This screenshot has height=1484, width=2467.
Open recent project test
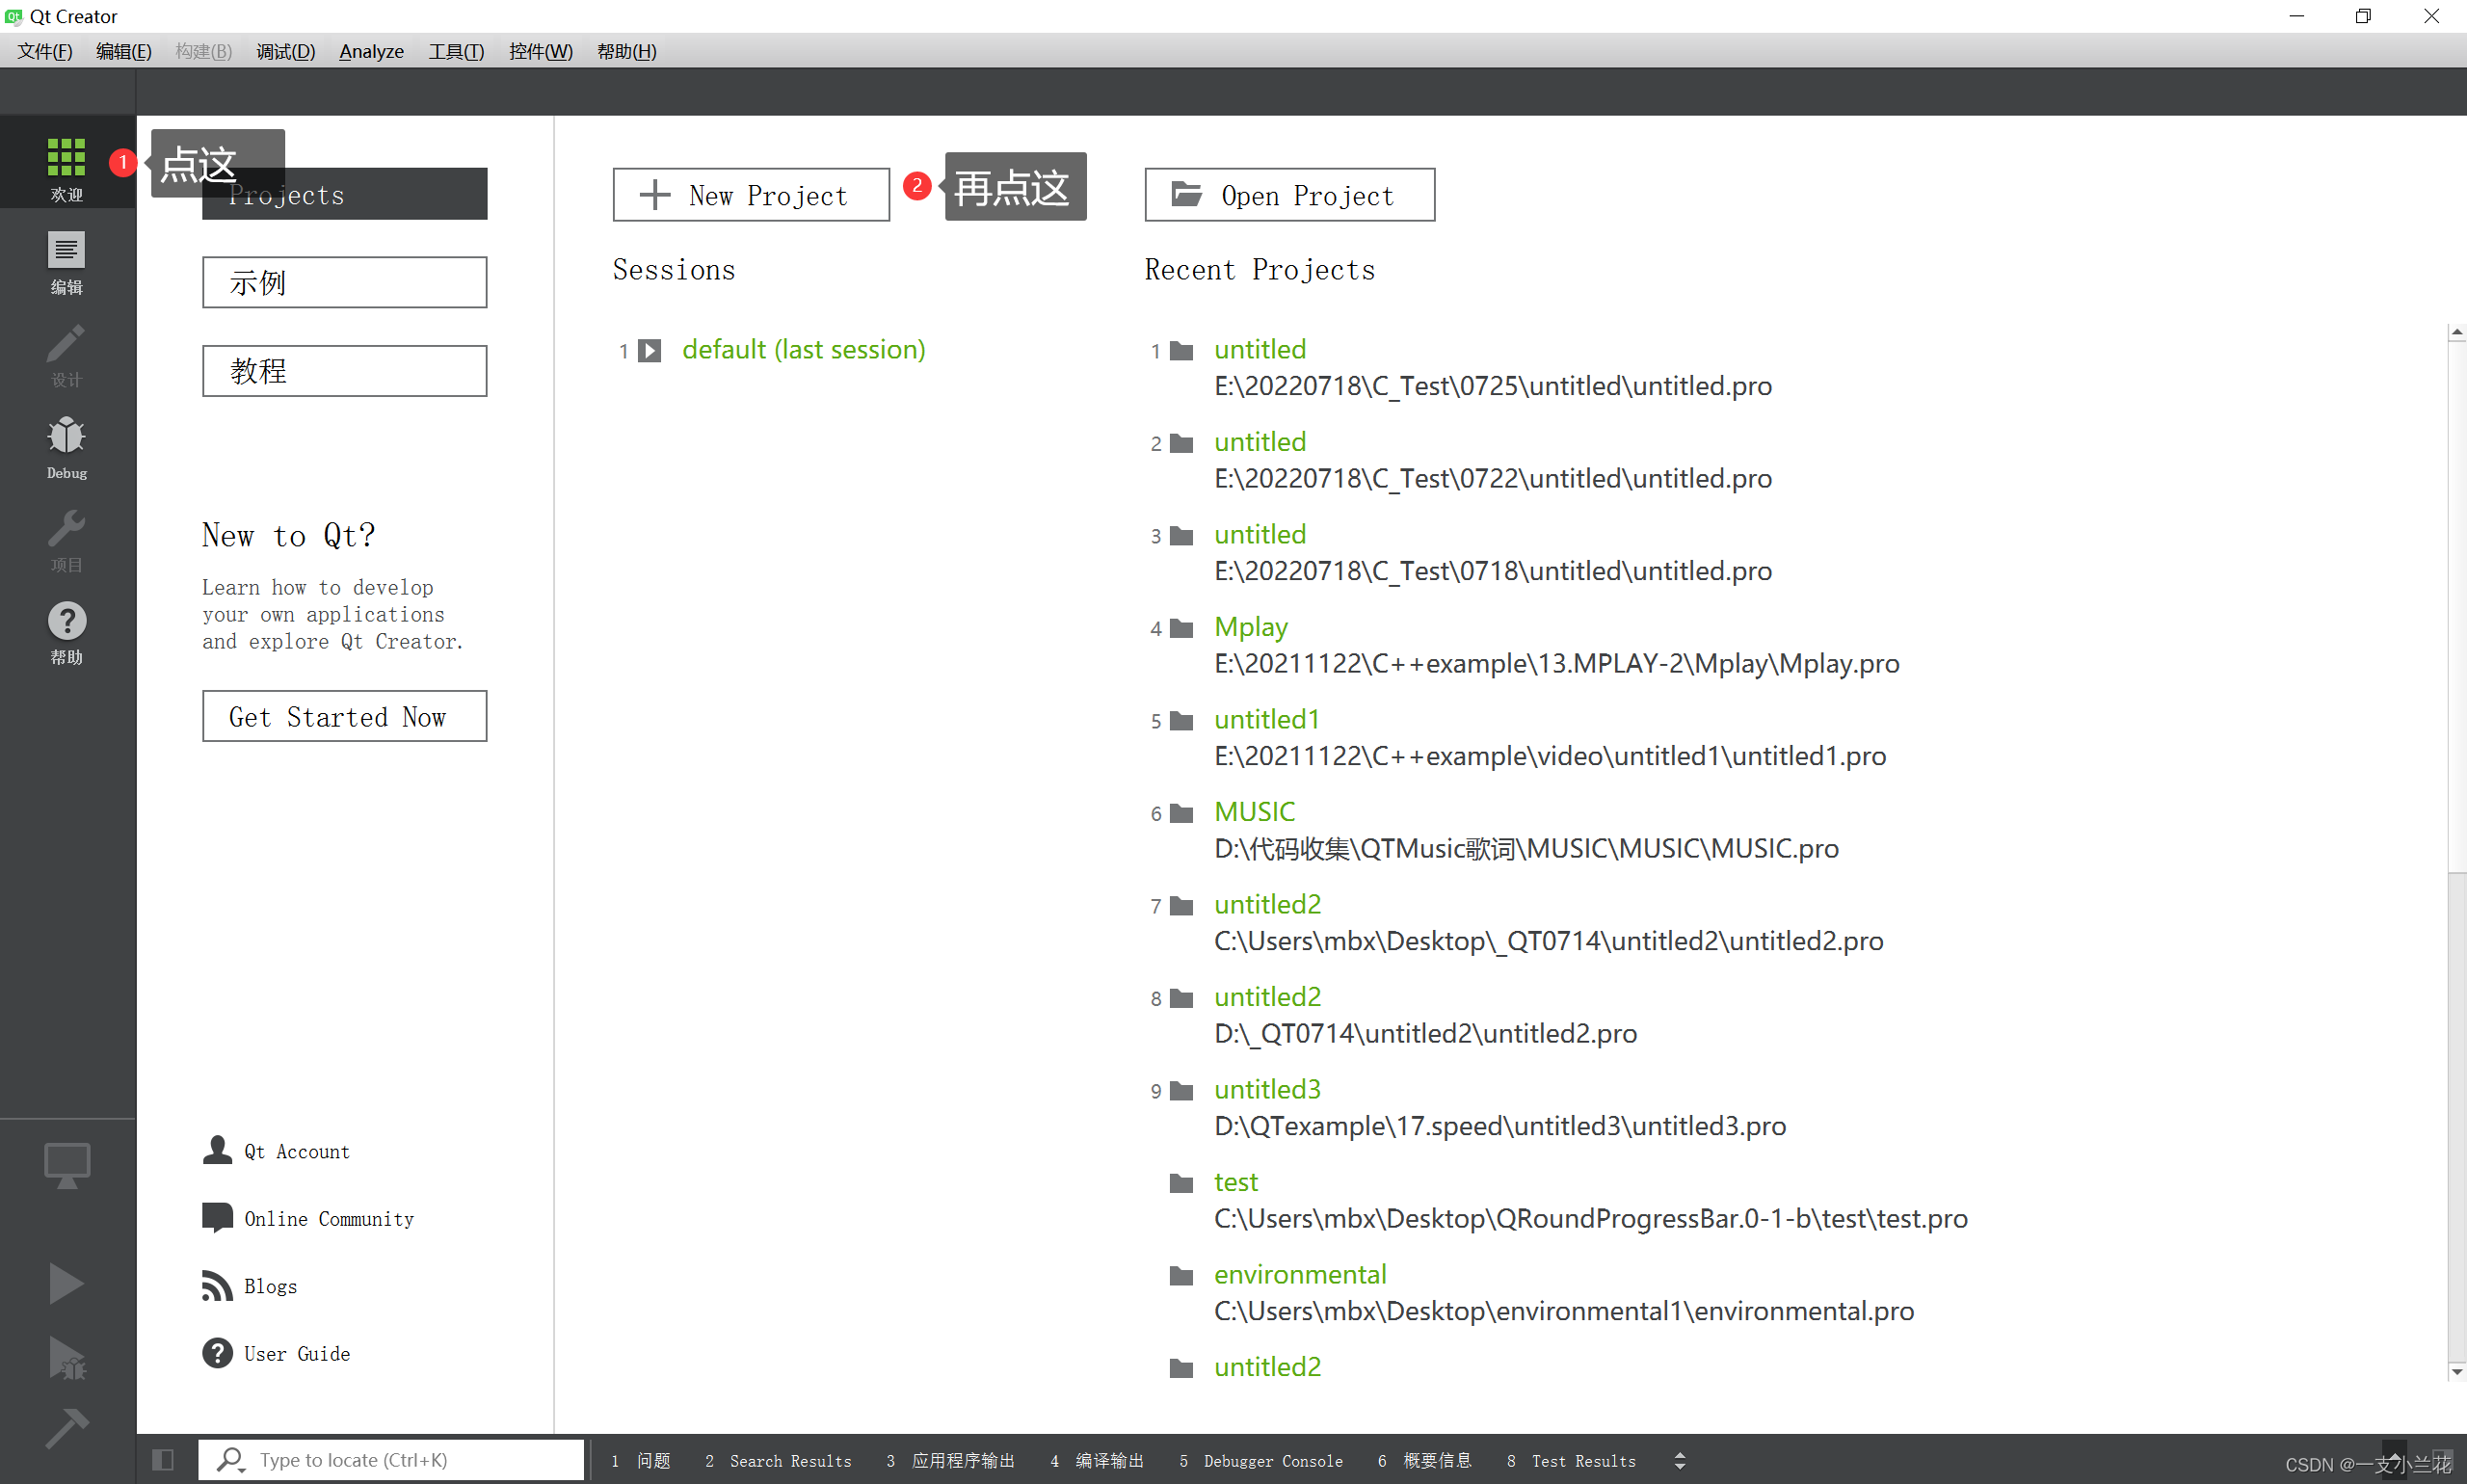1236,1182
